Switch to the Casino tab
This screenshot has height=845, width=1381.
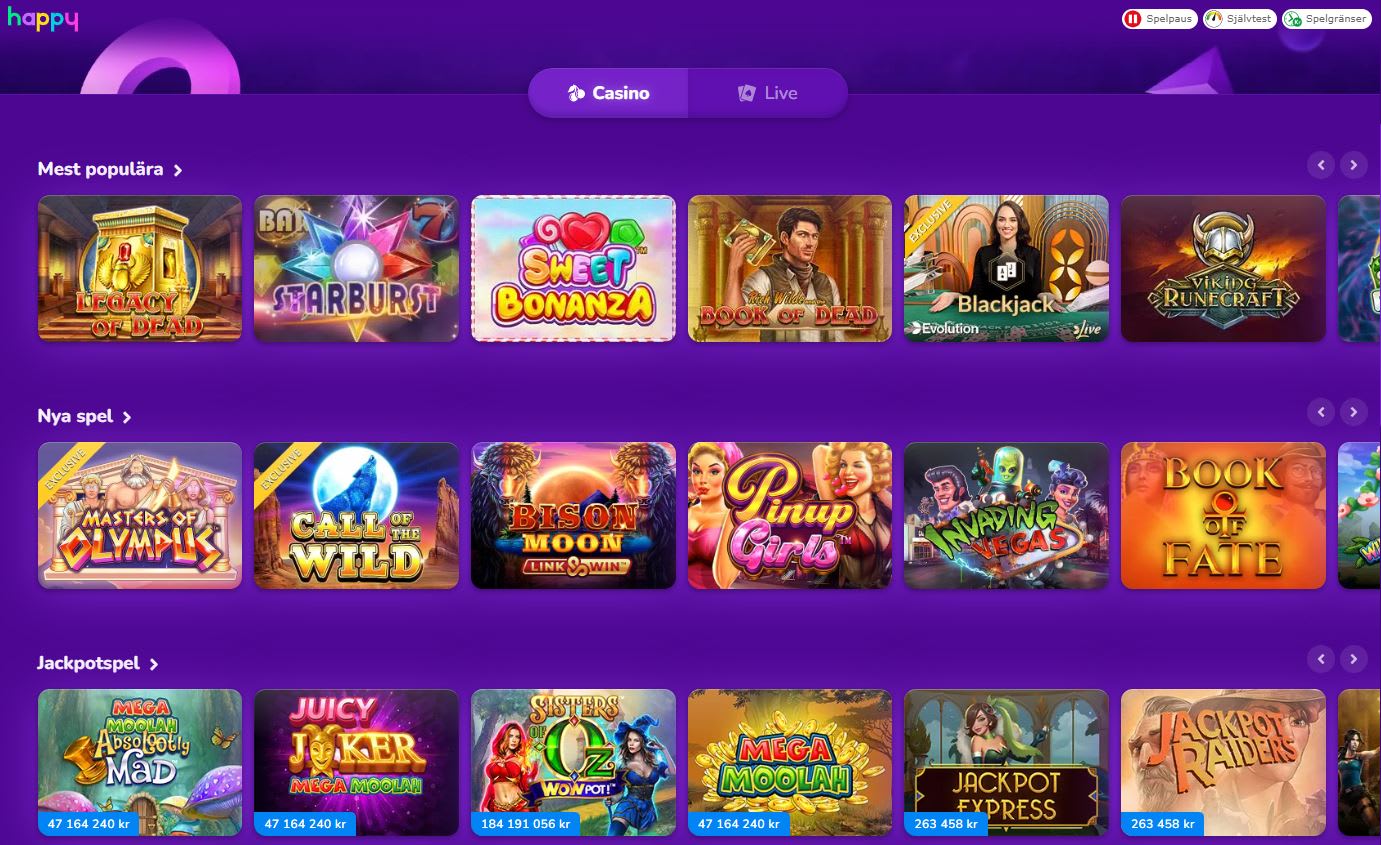[x=608, y=93]
